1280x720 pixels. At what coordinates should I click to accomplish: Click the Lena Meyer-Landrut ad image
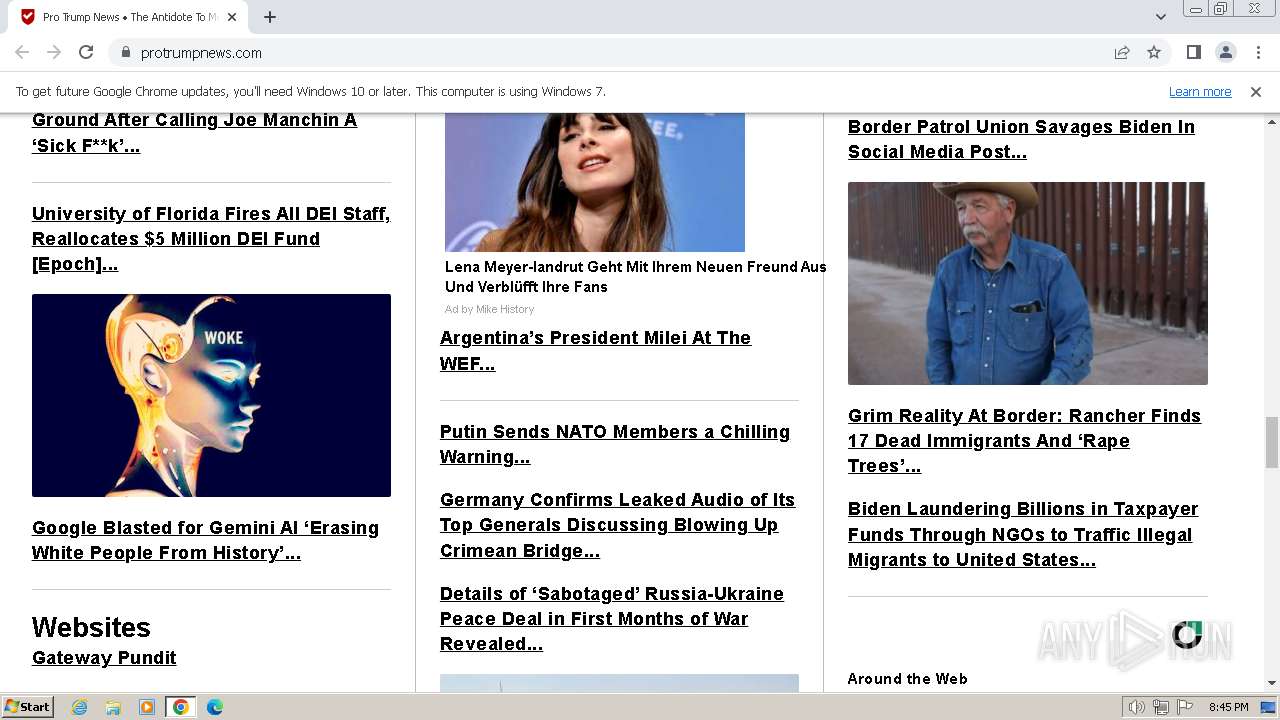(x=595, y=182)
